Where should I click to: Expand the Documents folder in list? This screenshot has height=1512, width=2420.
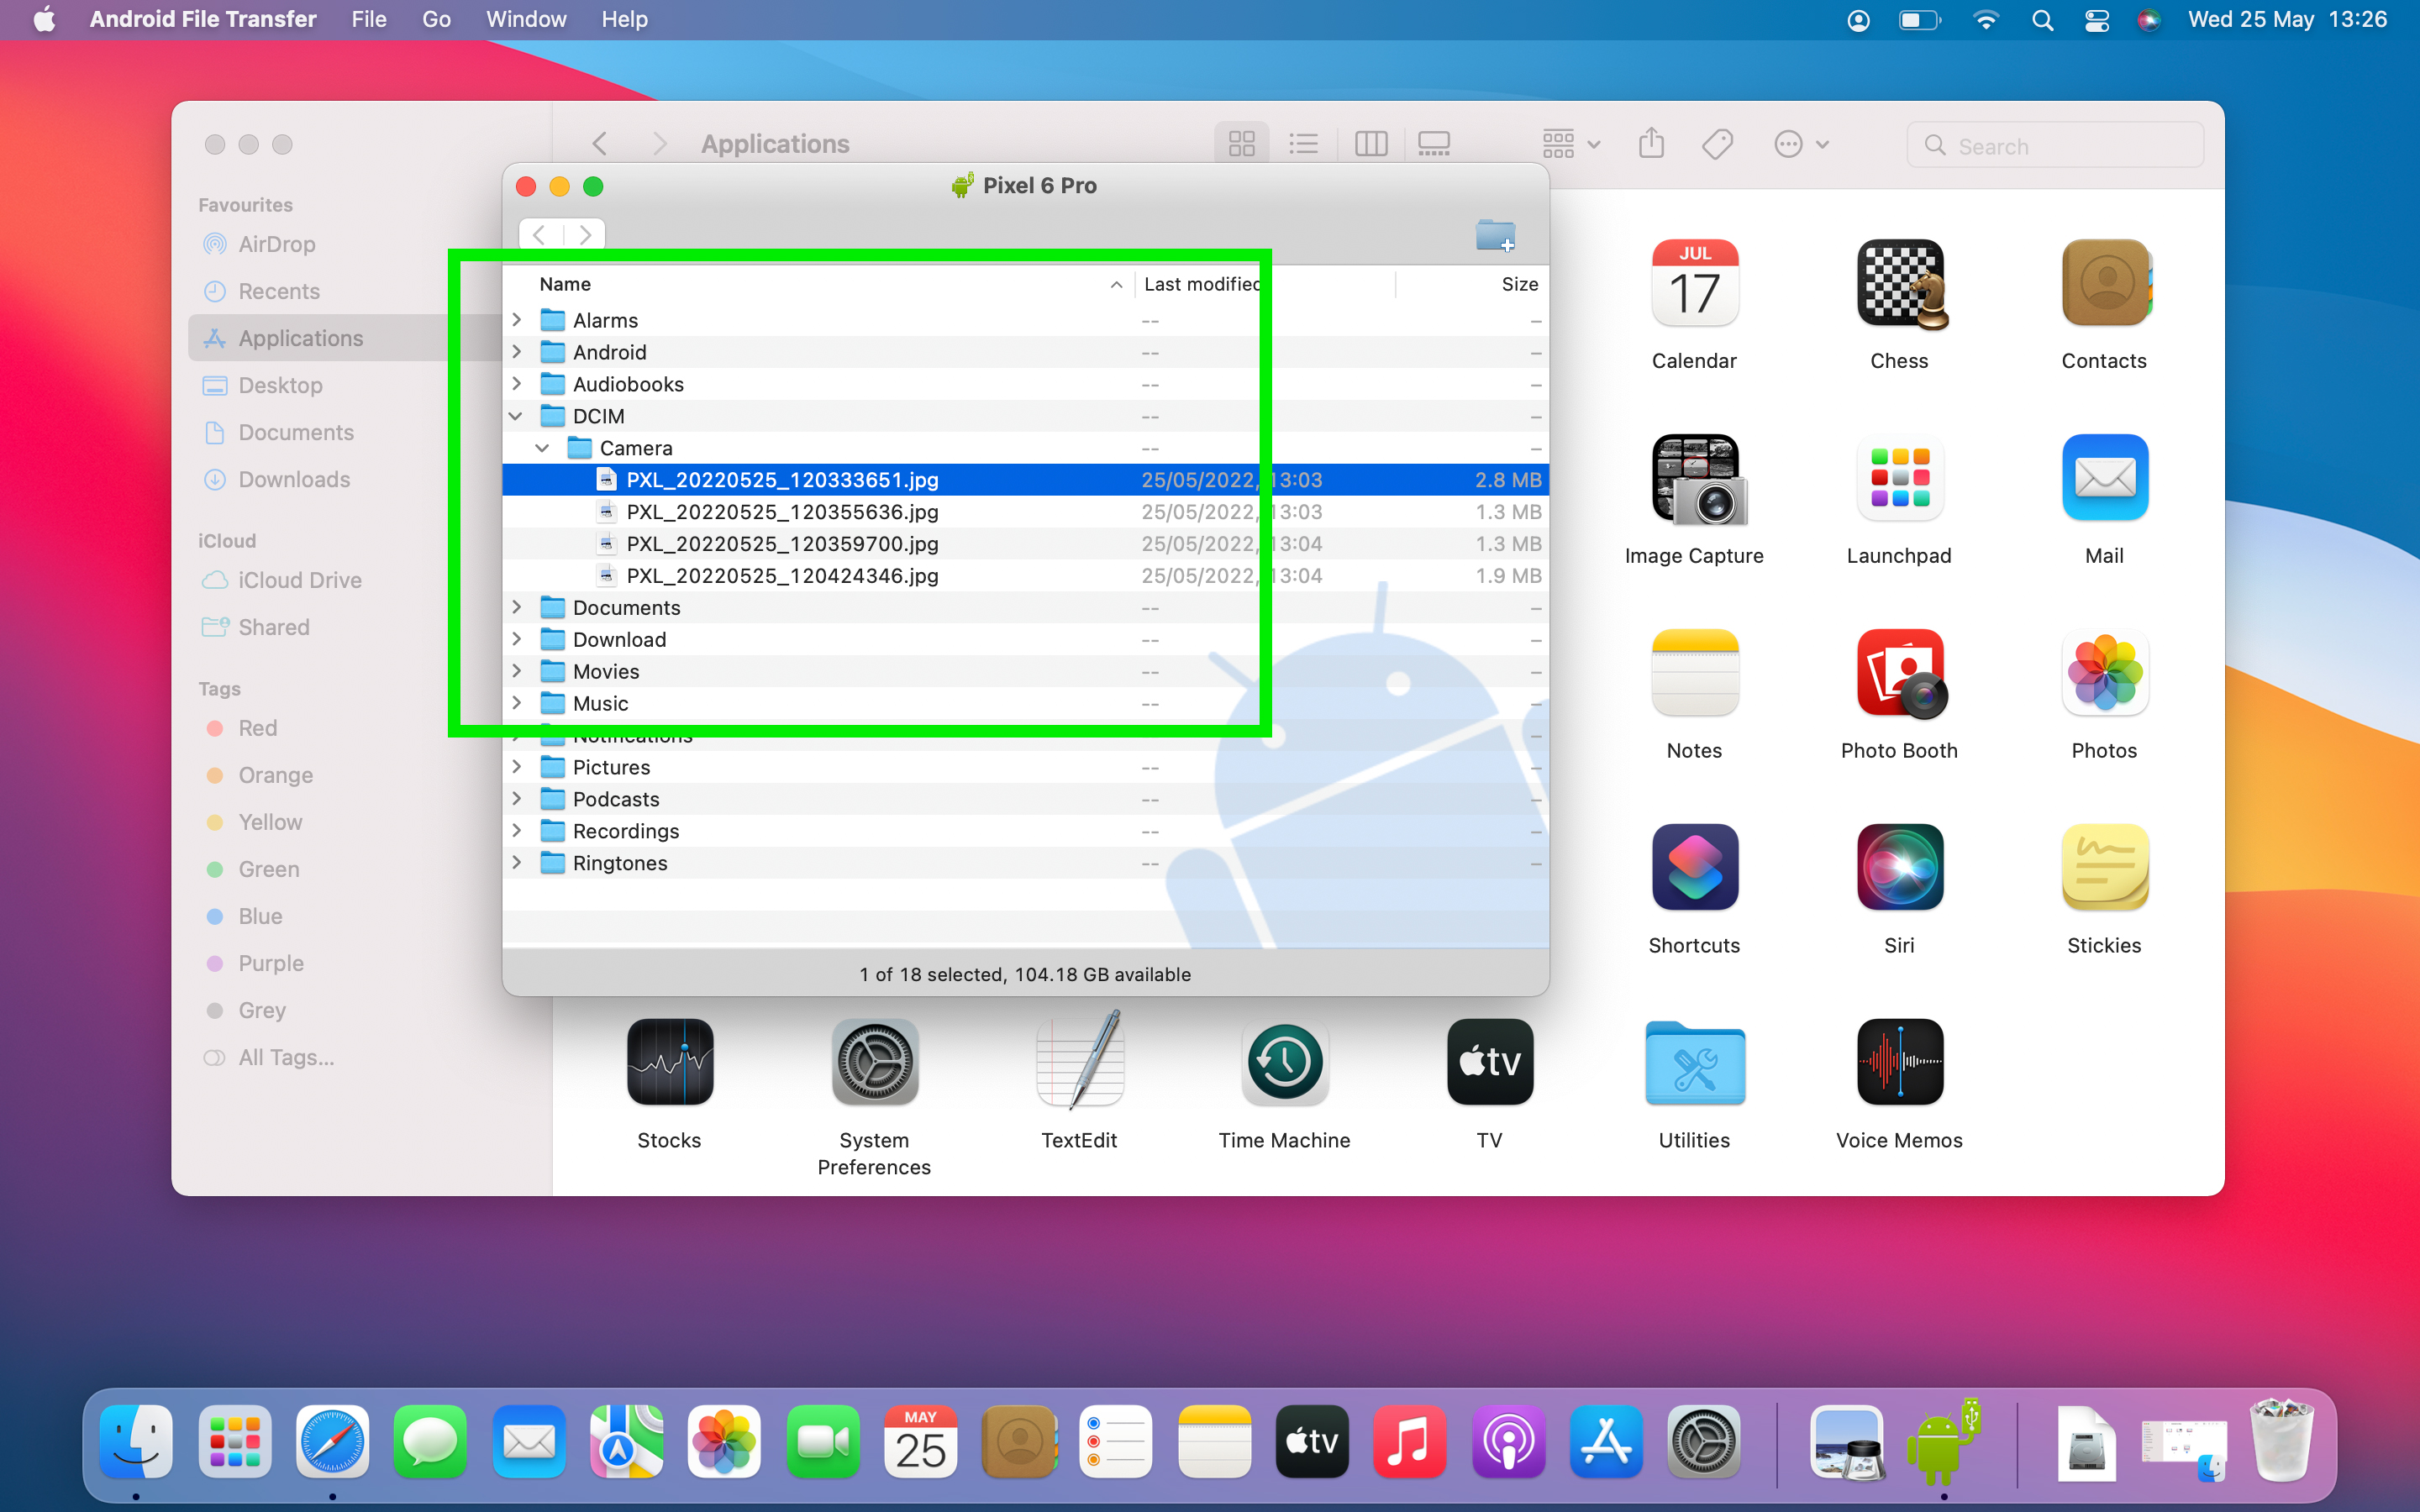pyautogui.click(x=519, y=608)
